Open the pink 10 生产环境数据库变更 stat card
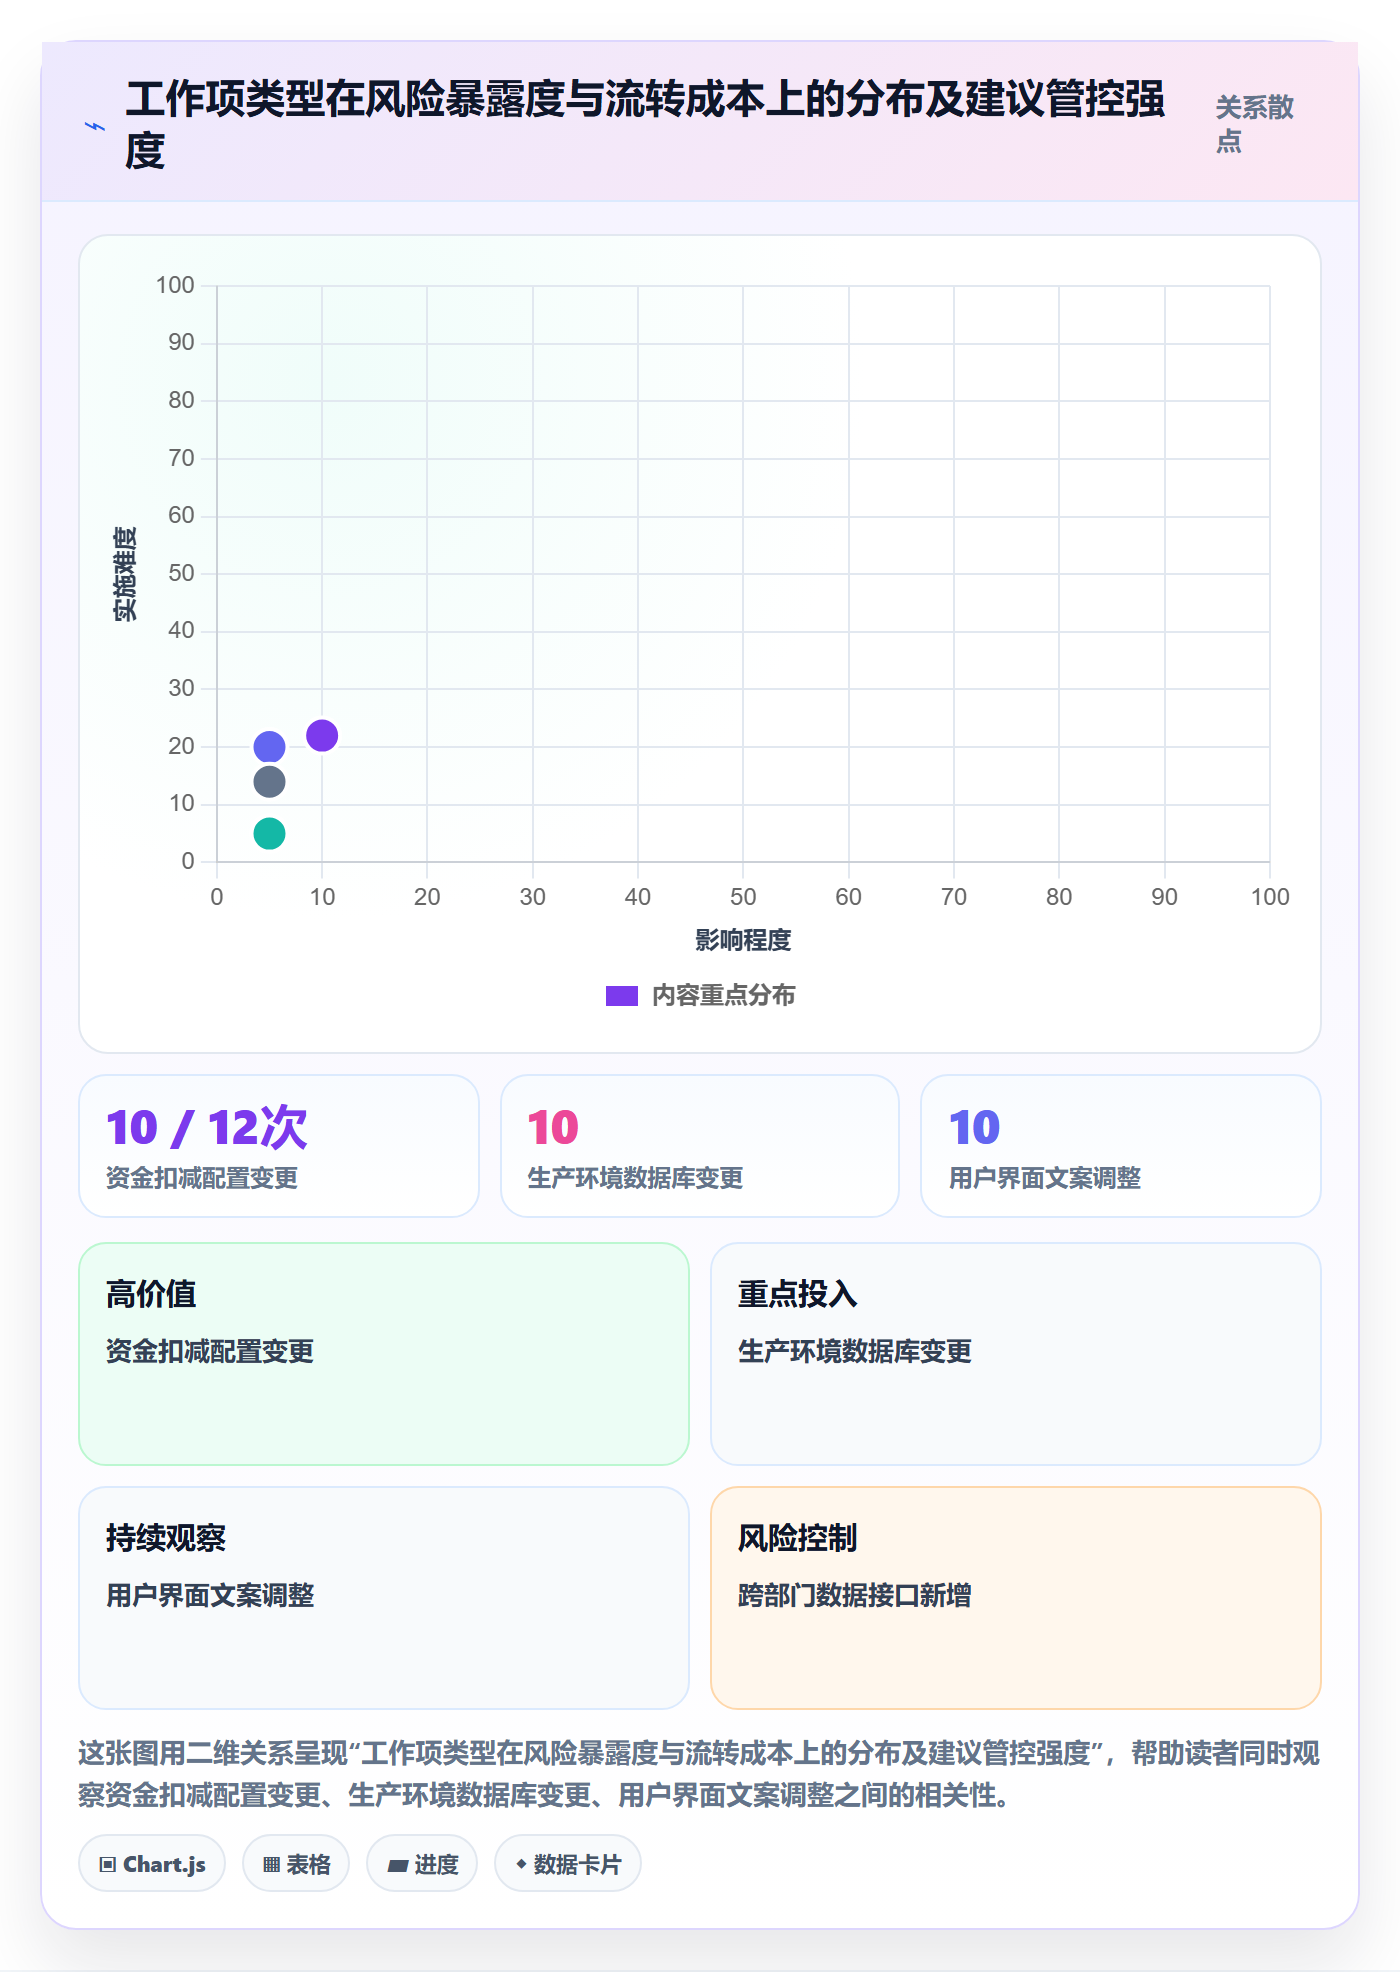1400x1972 pixels. pyautogui.click(x=700, y=1146)
